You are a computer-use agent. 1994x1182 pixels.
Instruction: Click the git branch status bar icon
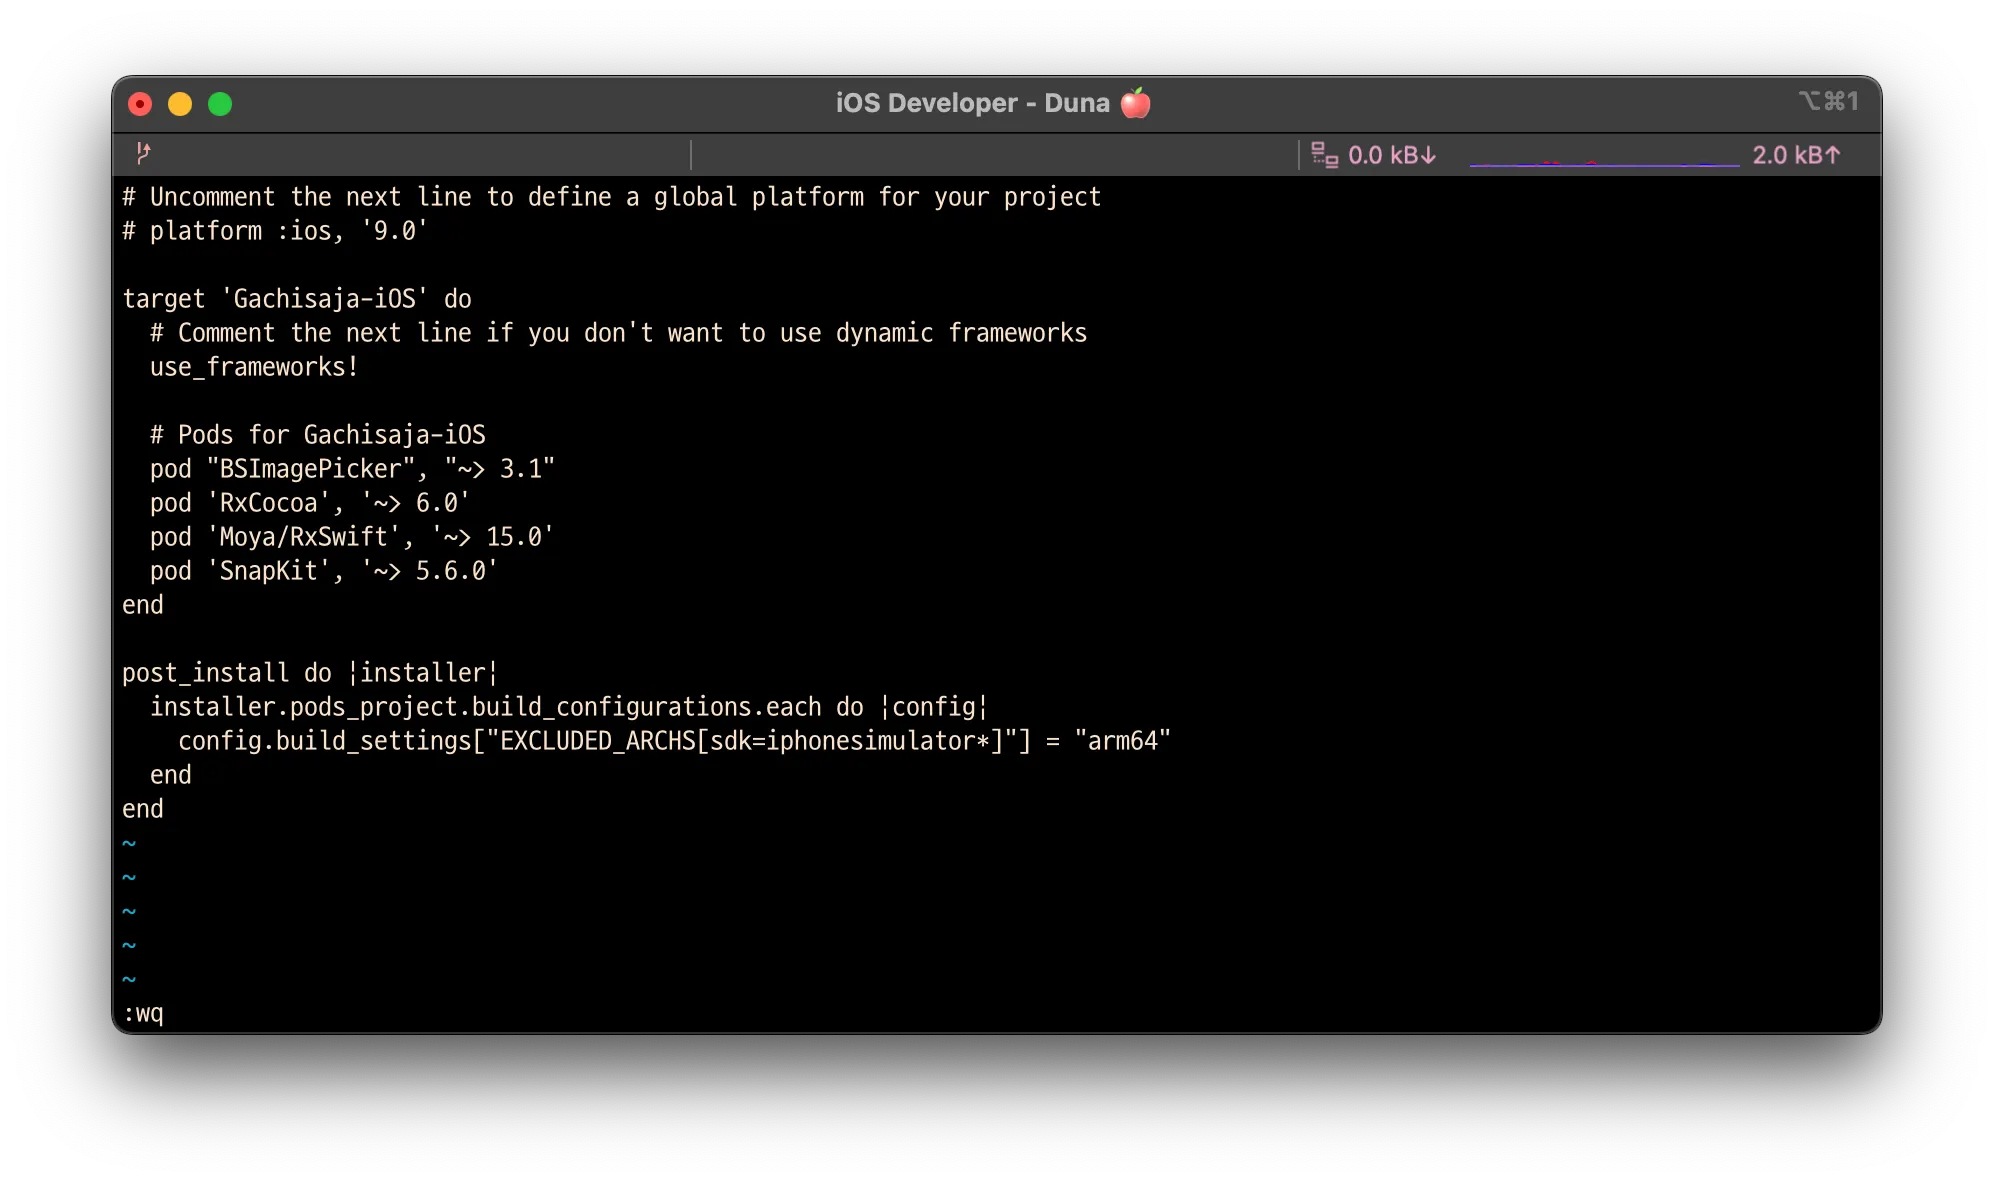(143, 153)
